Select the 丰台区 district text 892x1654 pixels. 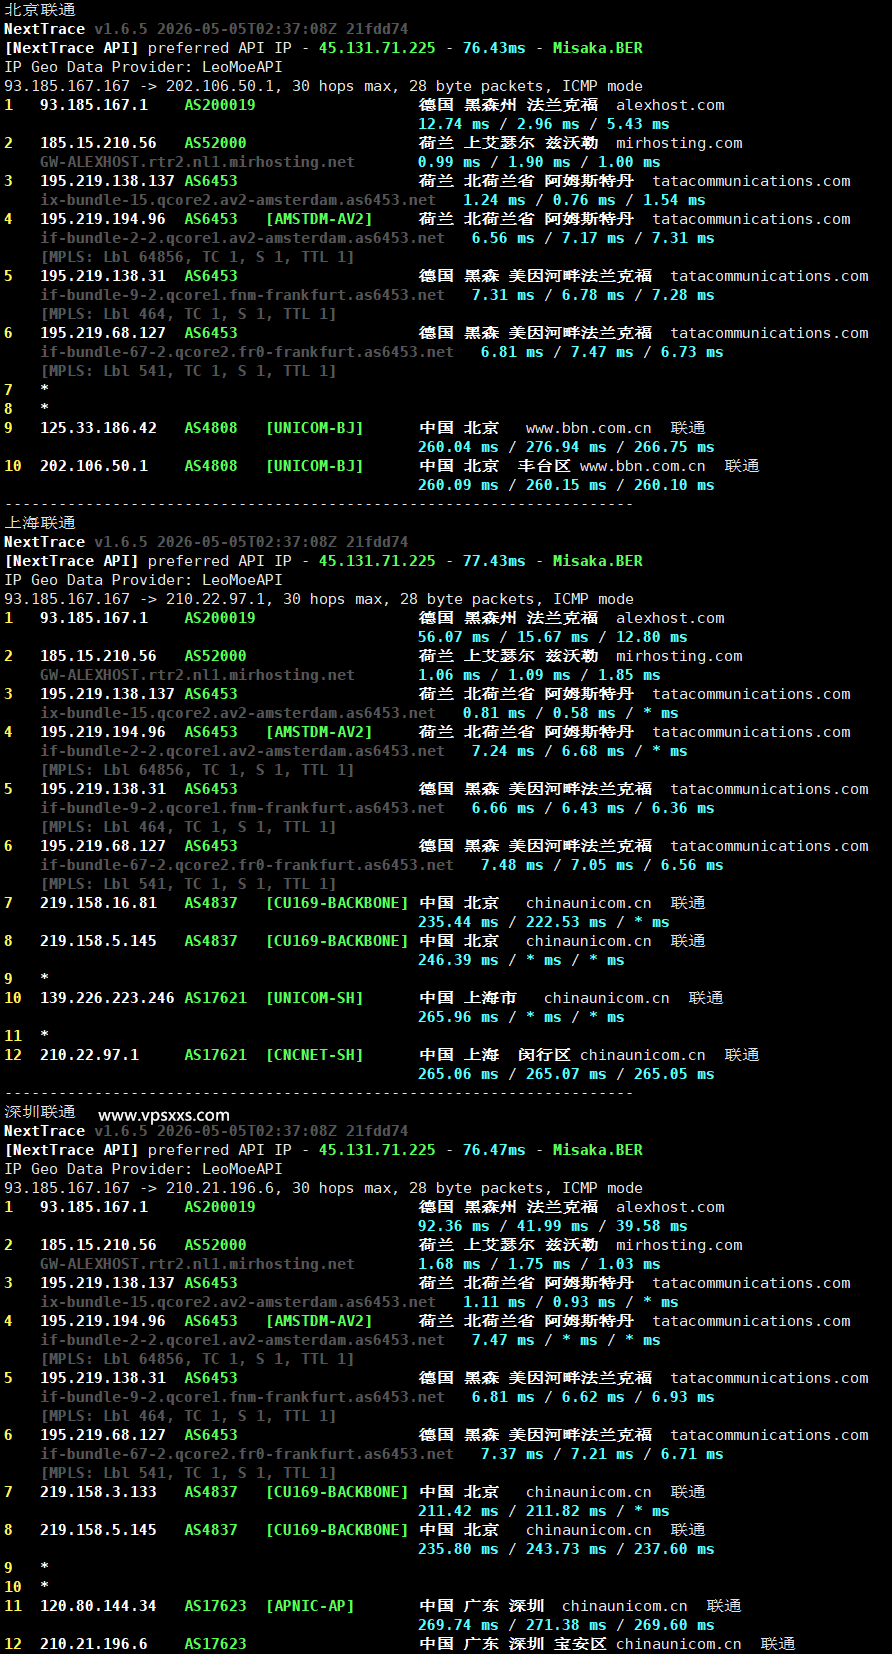[544, 466]
